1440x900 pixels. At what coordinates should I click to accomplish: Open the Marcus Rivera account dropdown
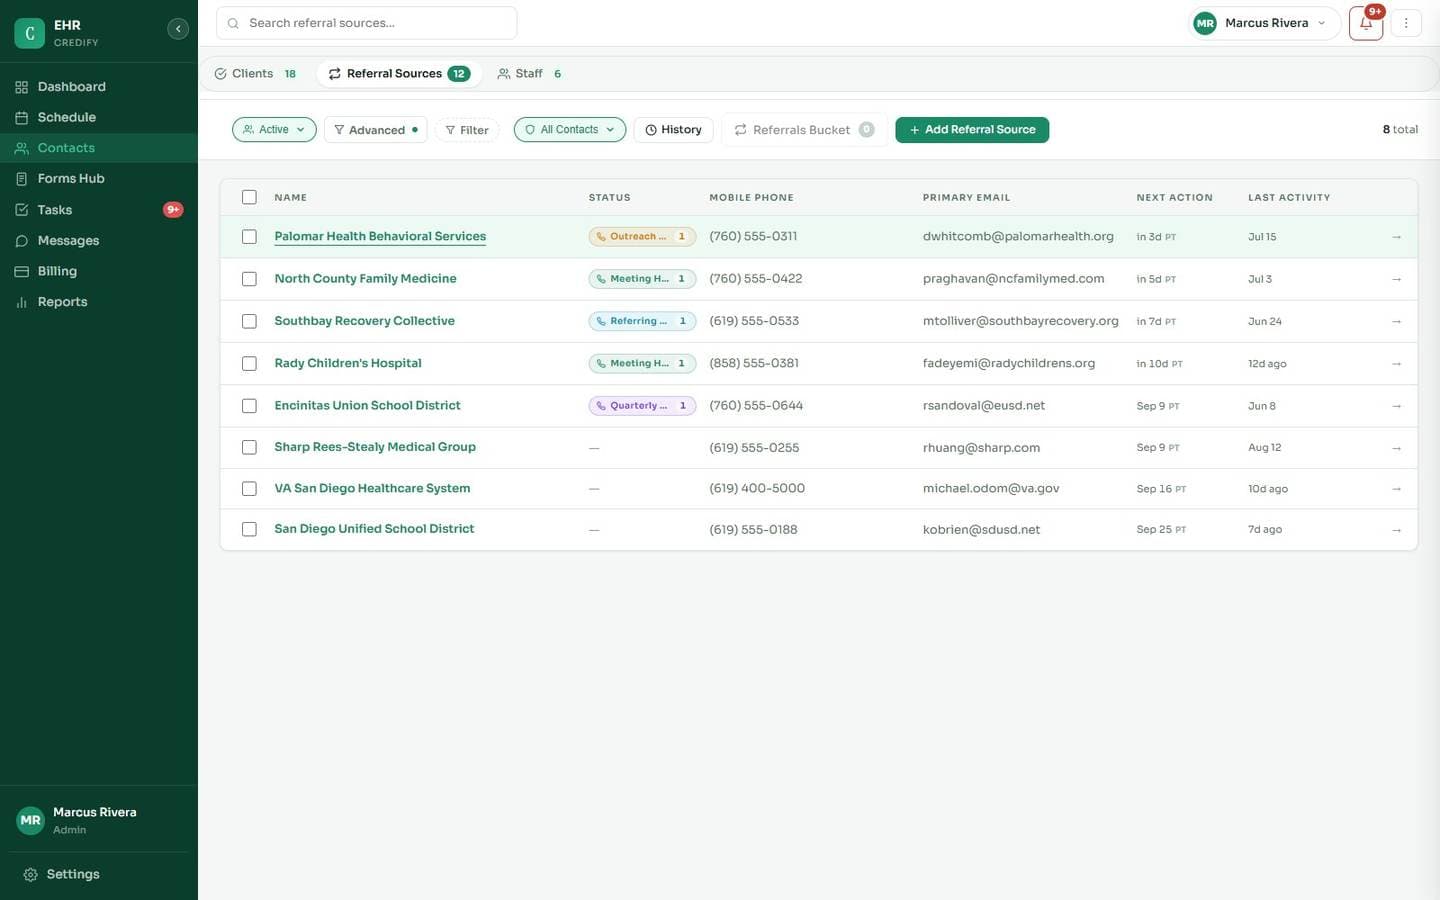click(1264, 23)
